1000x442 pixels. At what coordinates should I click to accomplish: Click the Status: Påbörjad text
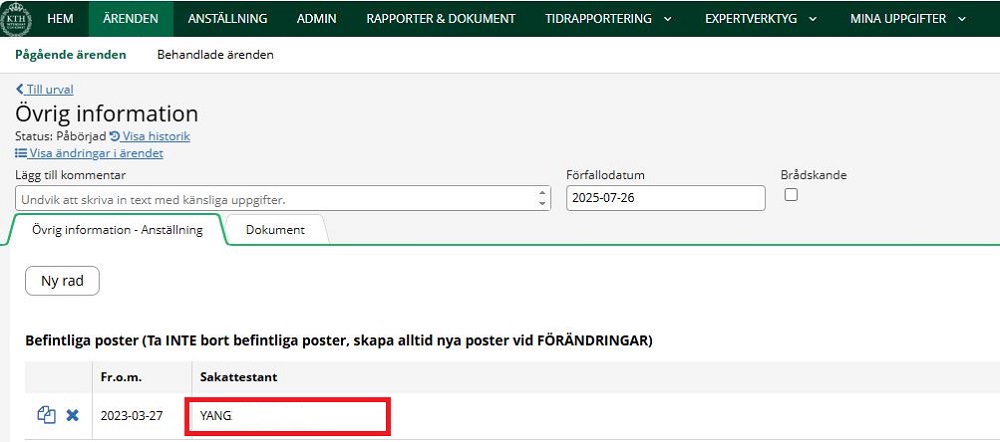pyautogui.click(x=61, y=136)
